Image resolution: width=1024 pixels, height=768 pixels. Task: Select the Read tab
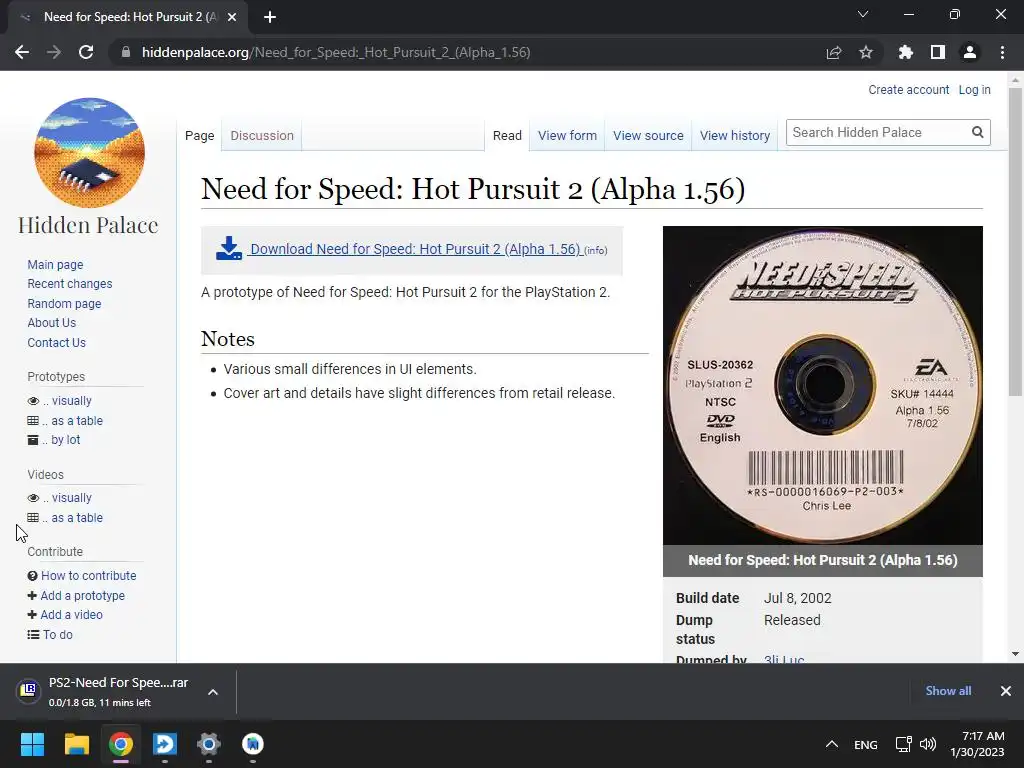[x=507, y=135]
